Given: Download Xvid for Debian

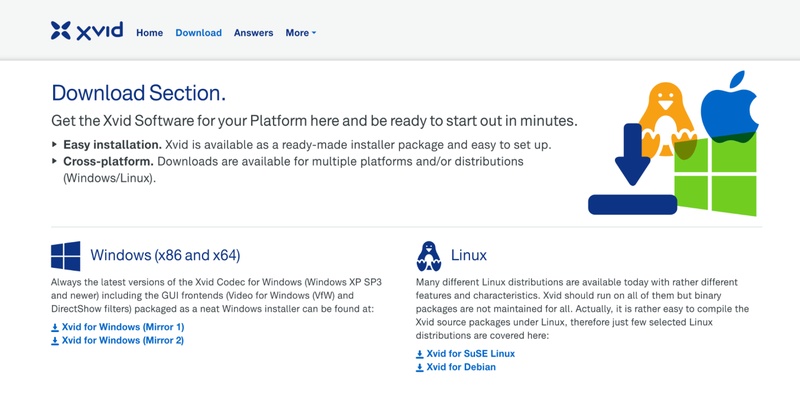Looking at the screenshot, I should (461, 367).
